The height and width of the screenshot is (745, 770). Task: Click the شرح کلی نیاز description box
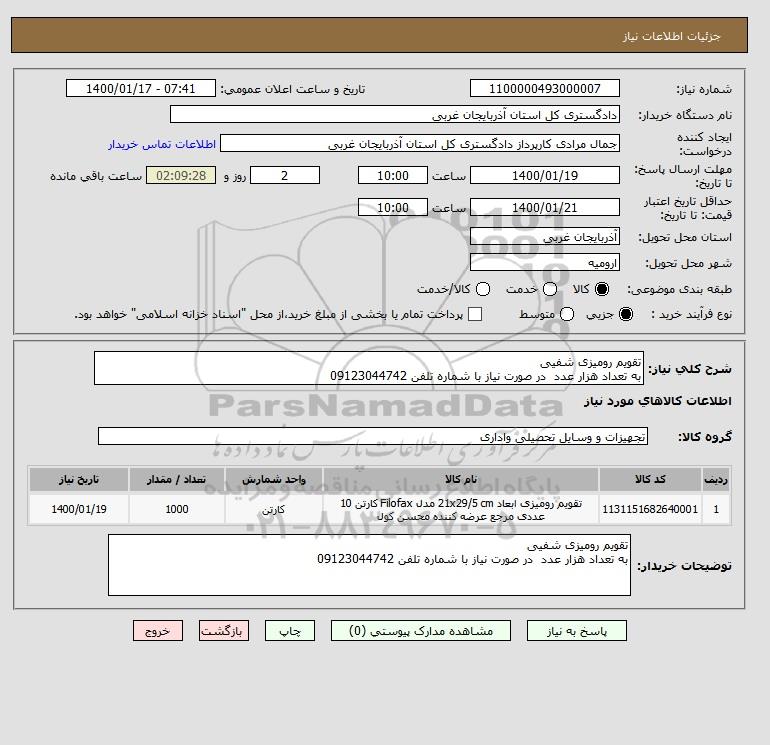click(369, 368)
